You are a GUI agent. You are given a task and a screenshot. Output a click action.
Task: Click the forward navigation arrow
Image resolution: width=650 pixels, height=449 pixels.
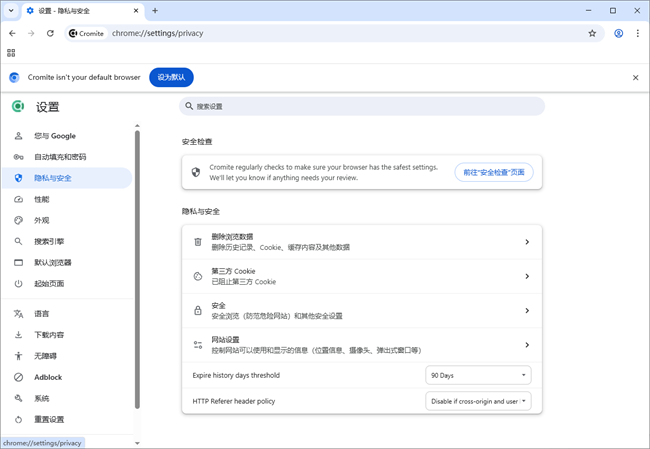point(31,33)
